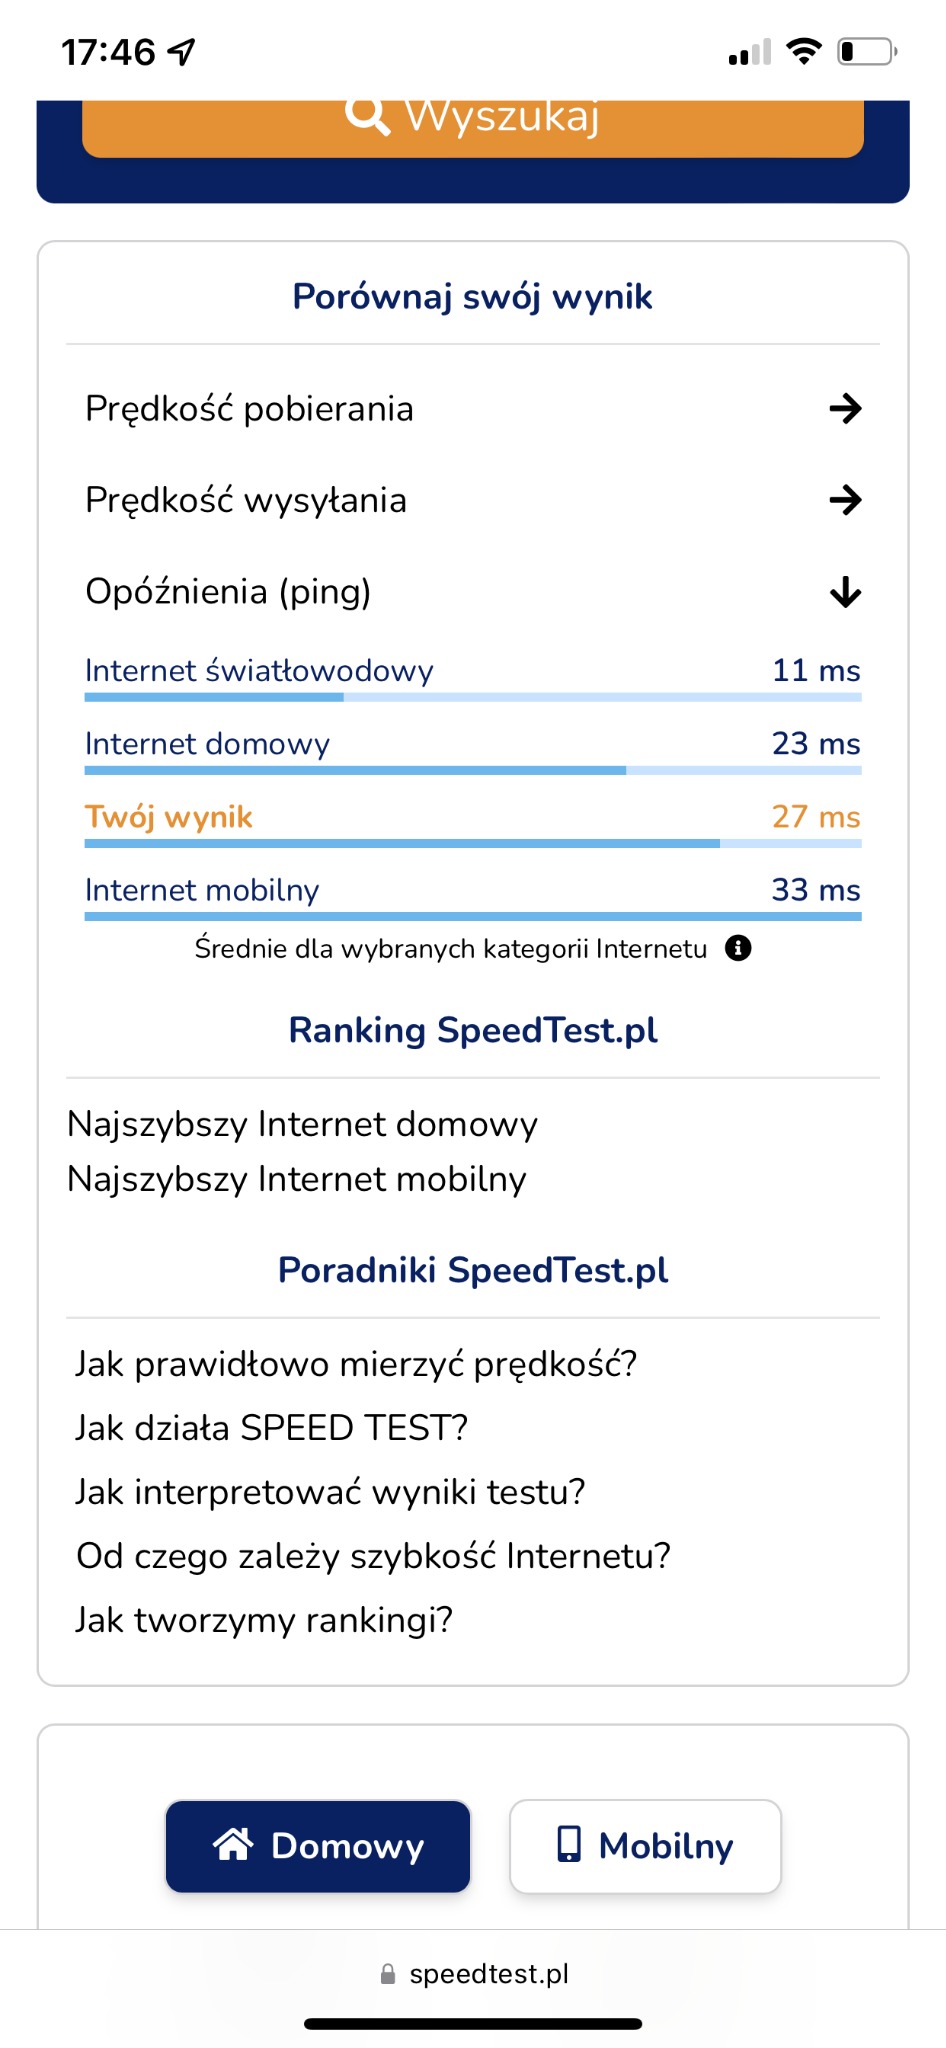Switch comparison to Mobilny internet
The width and height of the screenshot is (946, 2048).
pyautogui.click(x=645, y=1845)
